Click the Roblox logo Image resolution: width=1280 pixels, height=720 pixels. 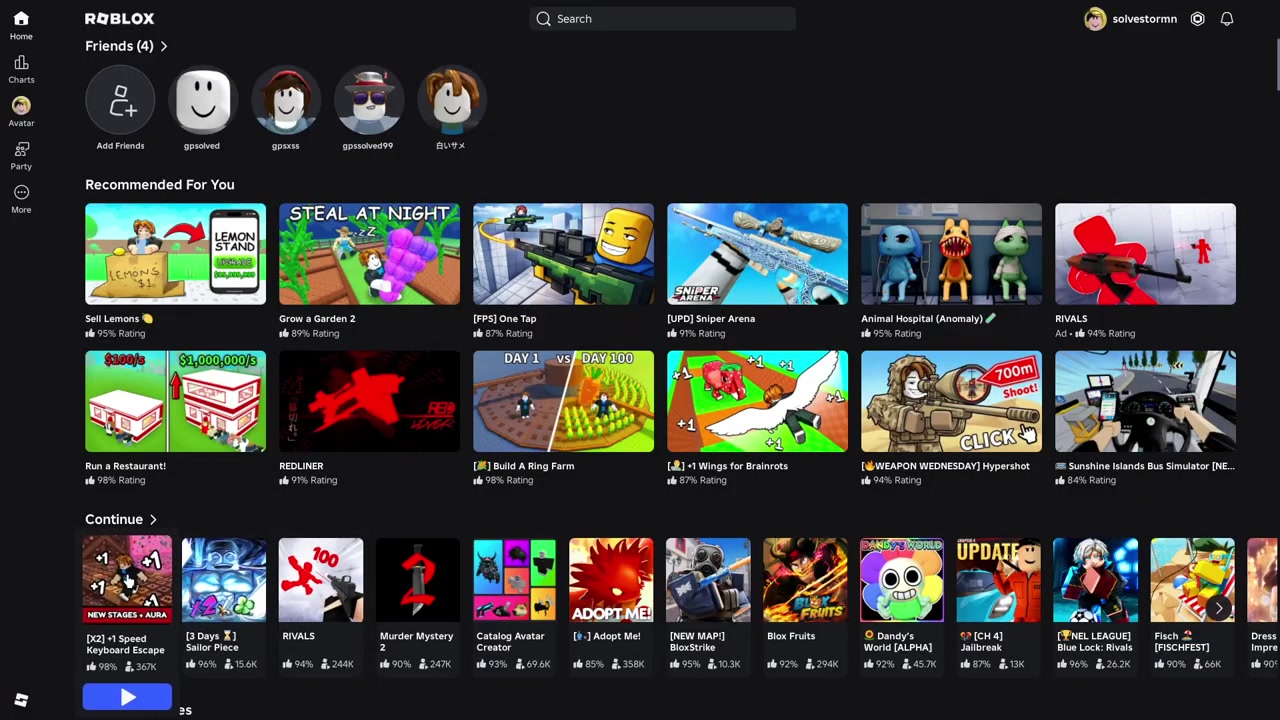(x=119, y=18)
